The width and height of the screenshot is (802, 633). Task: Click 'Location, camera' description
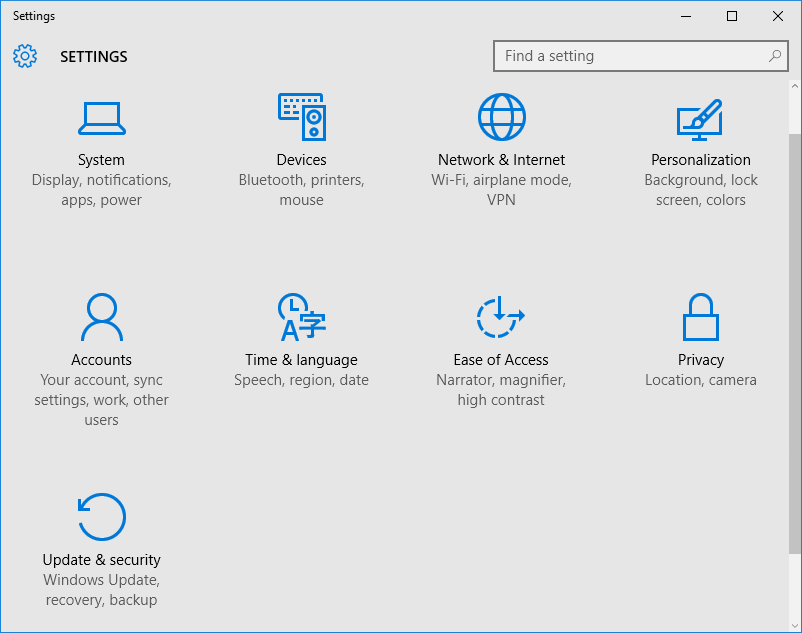(x=701, y=380)
